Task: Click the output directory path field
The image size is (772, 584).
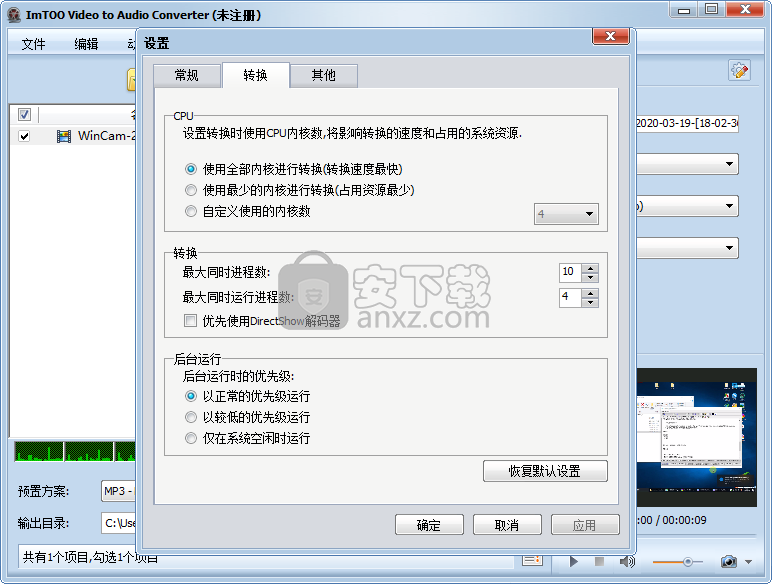Action: pyautogui.click(x=119, y=523)
